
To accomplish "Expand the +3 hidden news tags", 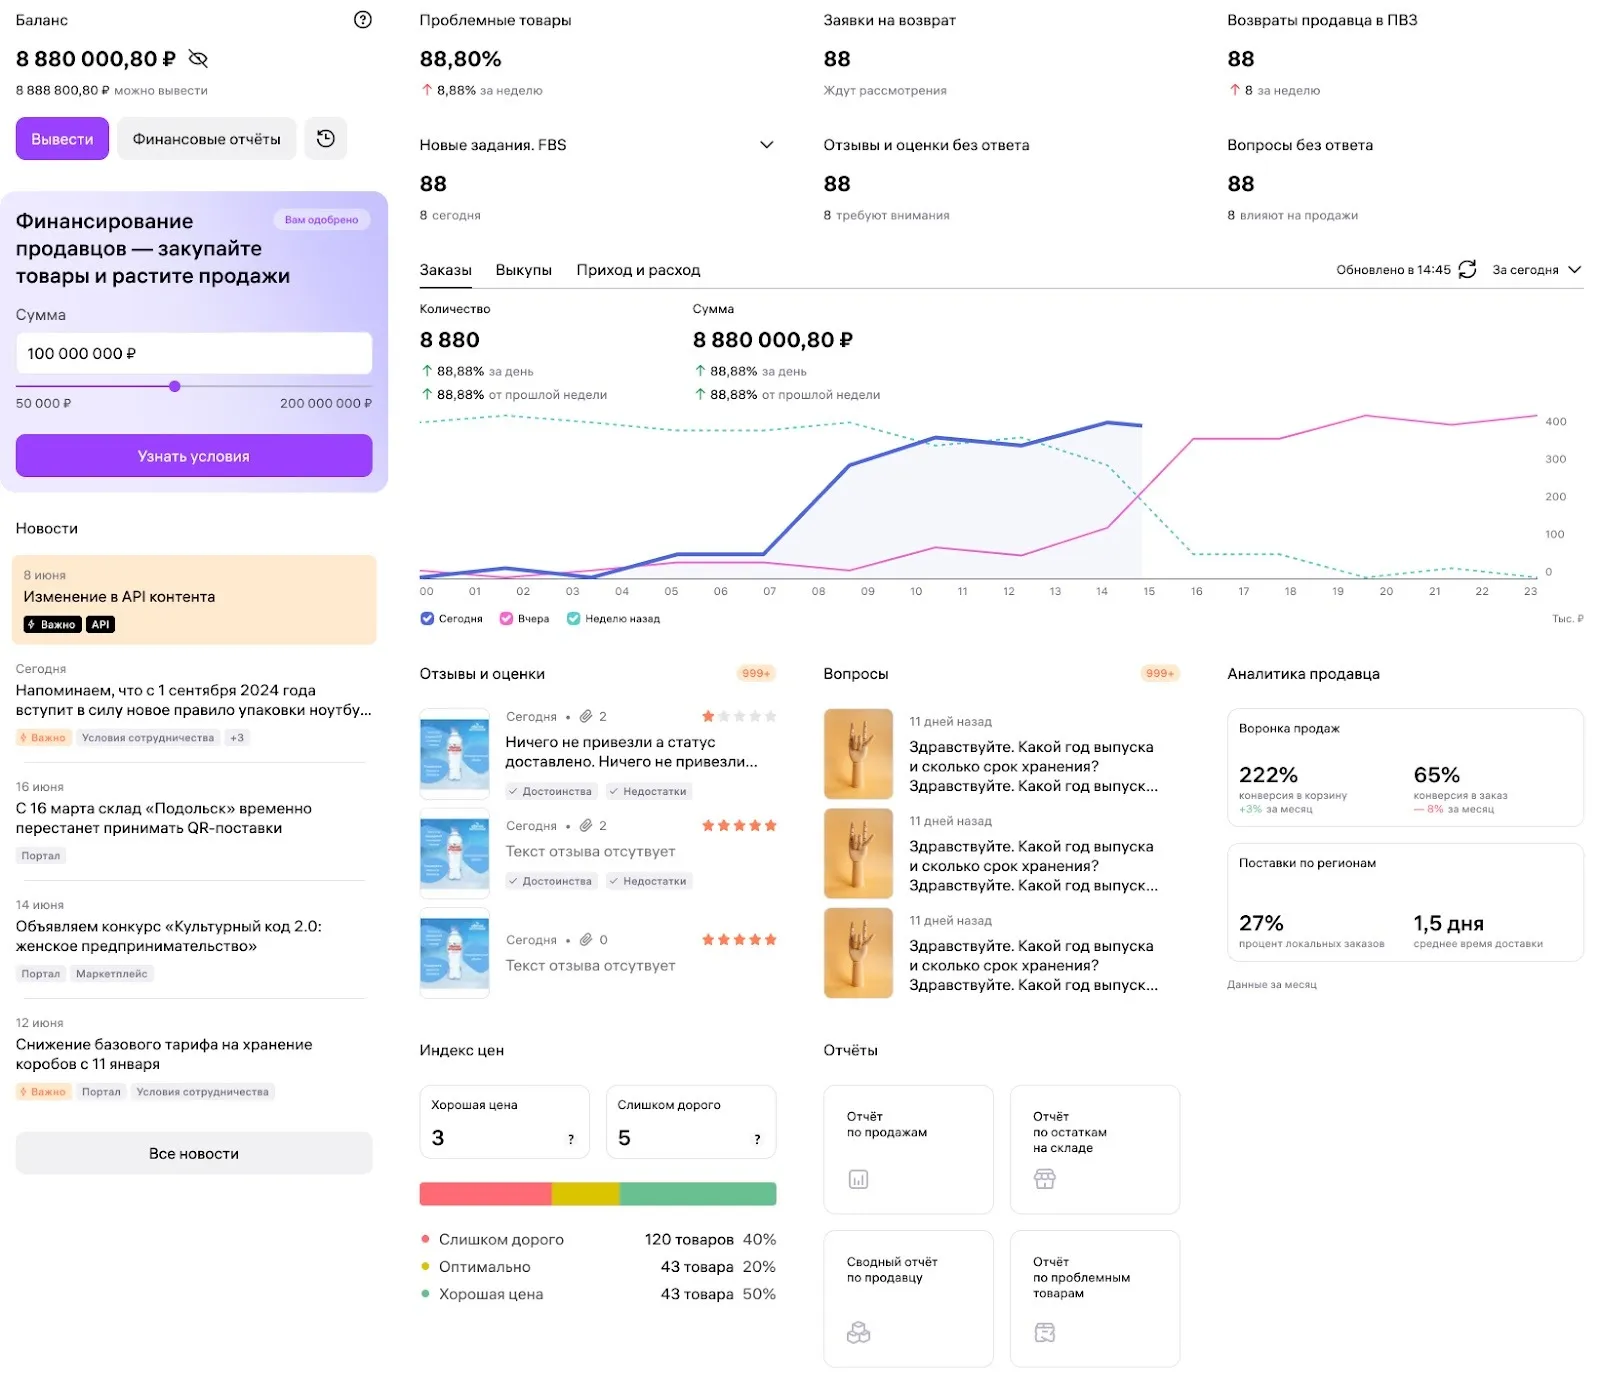I will point(237,738).
